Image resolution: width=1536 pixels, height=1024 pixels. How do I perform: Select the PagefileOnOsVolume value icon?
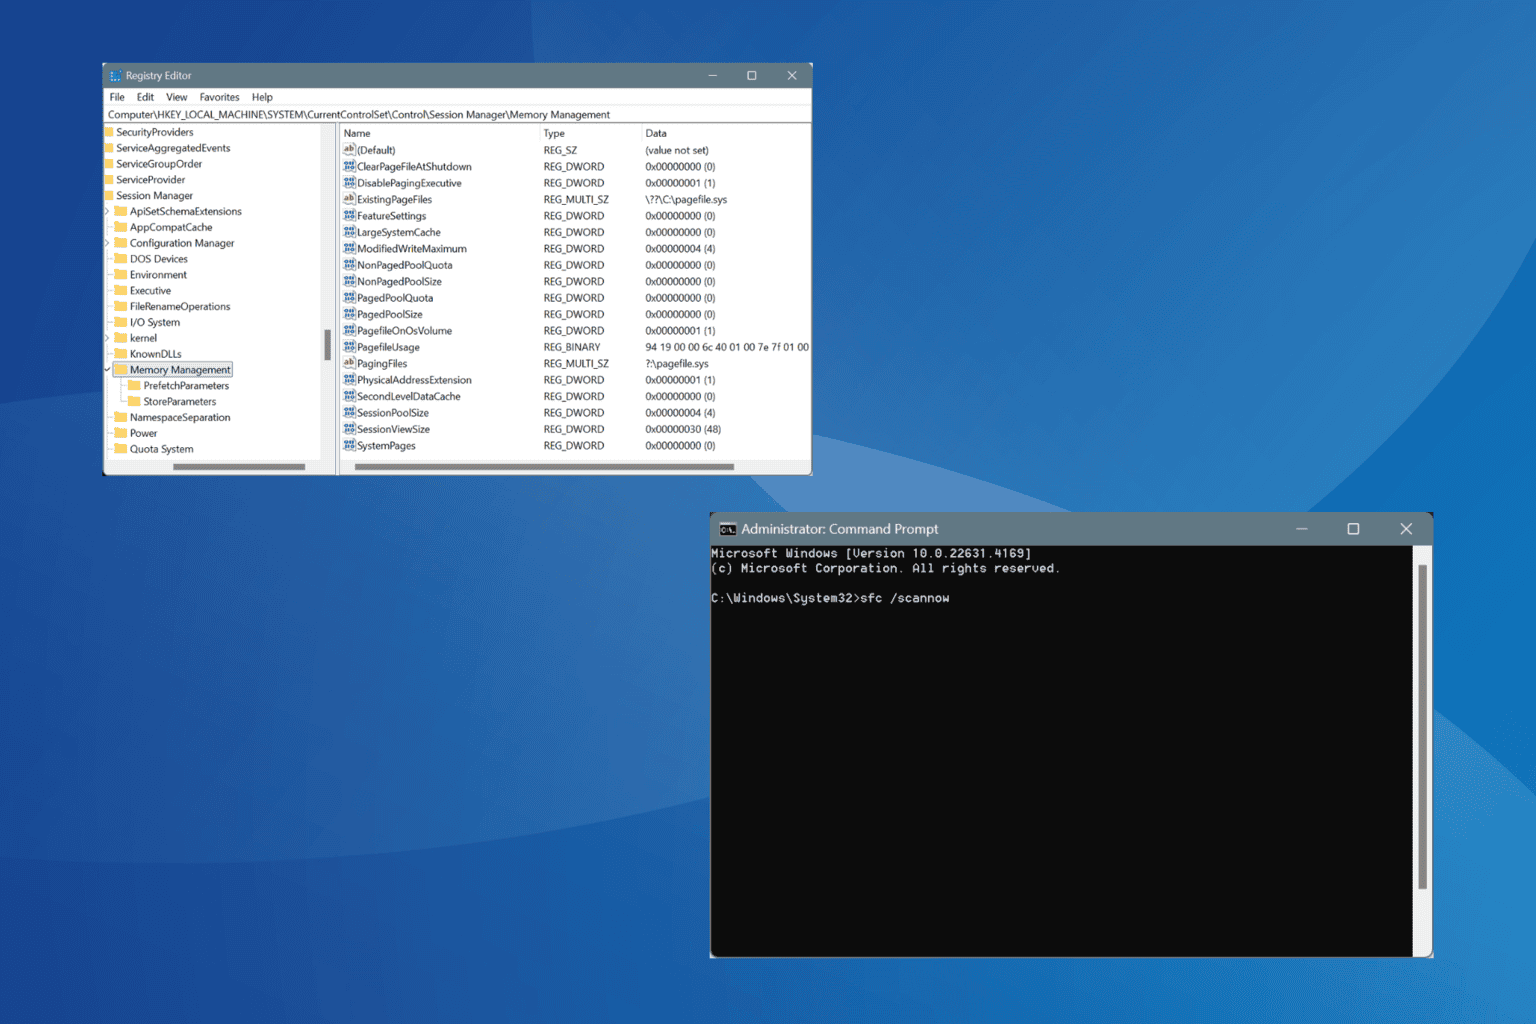349,330
